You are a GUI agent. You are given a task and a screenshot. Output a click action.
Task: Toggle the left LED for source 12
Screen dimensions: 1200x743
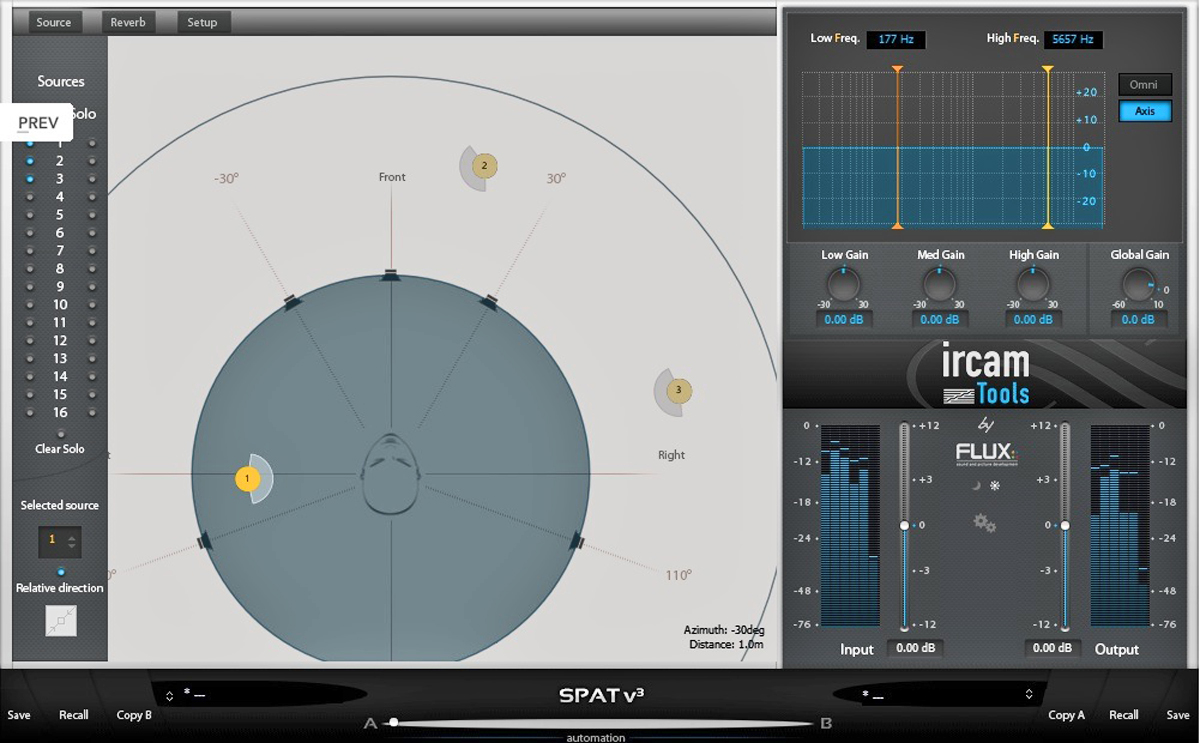(29, 341)
